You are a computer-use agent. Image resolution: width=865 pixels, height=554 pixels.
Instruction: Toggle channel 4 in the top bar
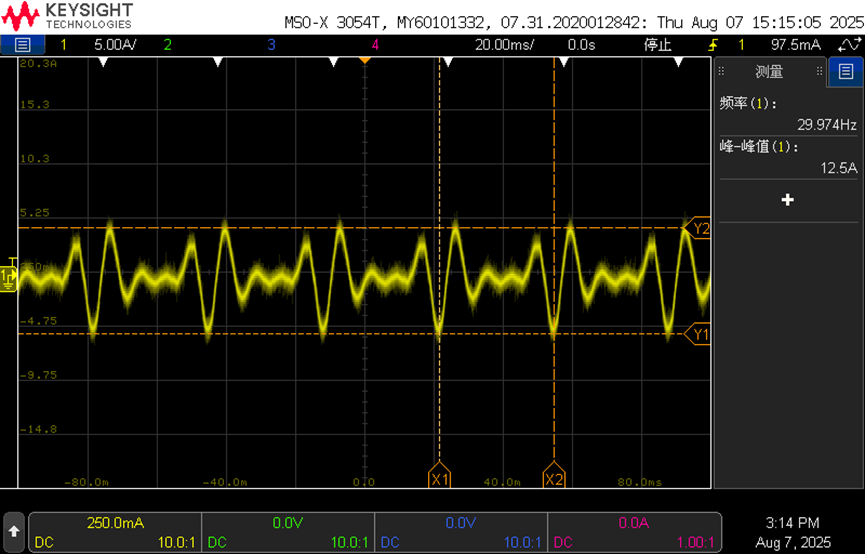(375, 45)
